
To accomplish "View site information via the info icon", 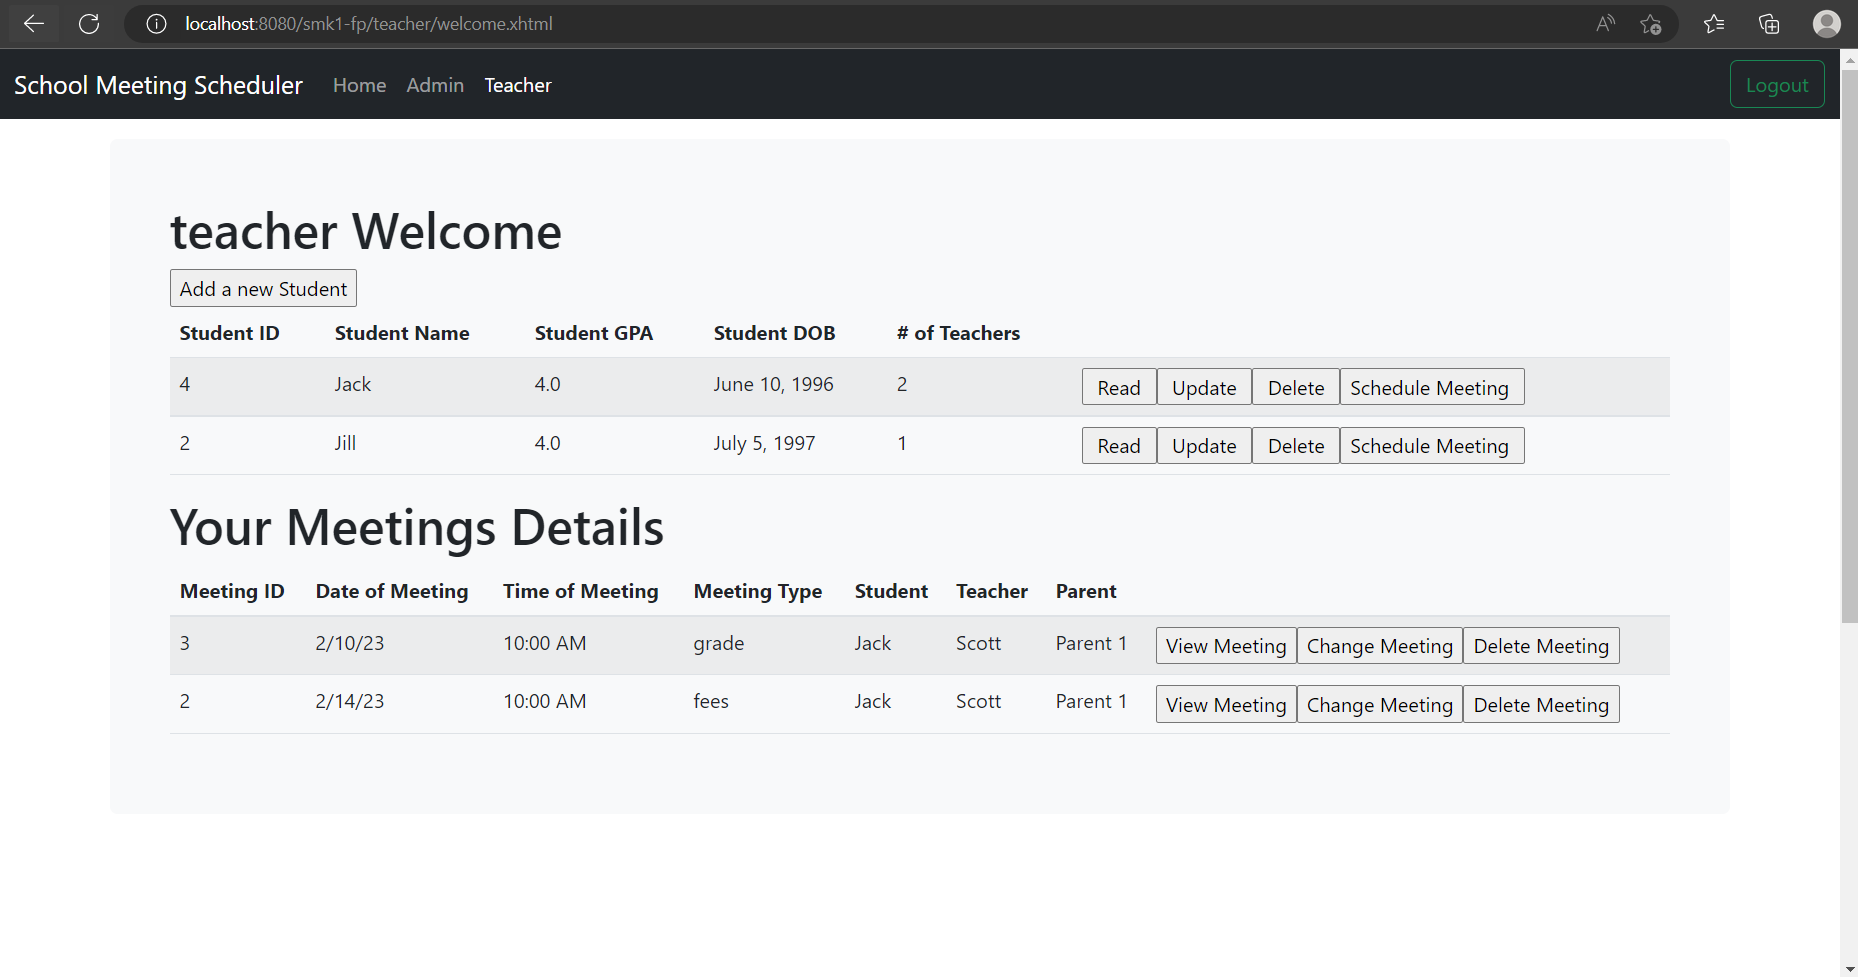I will click(156, 23).
